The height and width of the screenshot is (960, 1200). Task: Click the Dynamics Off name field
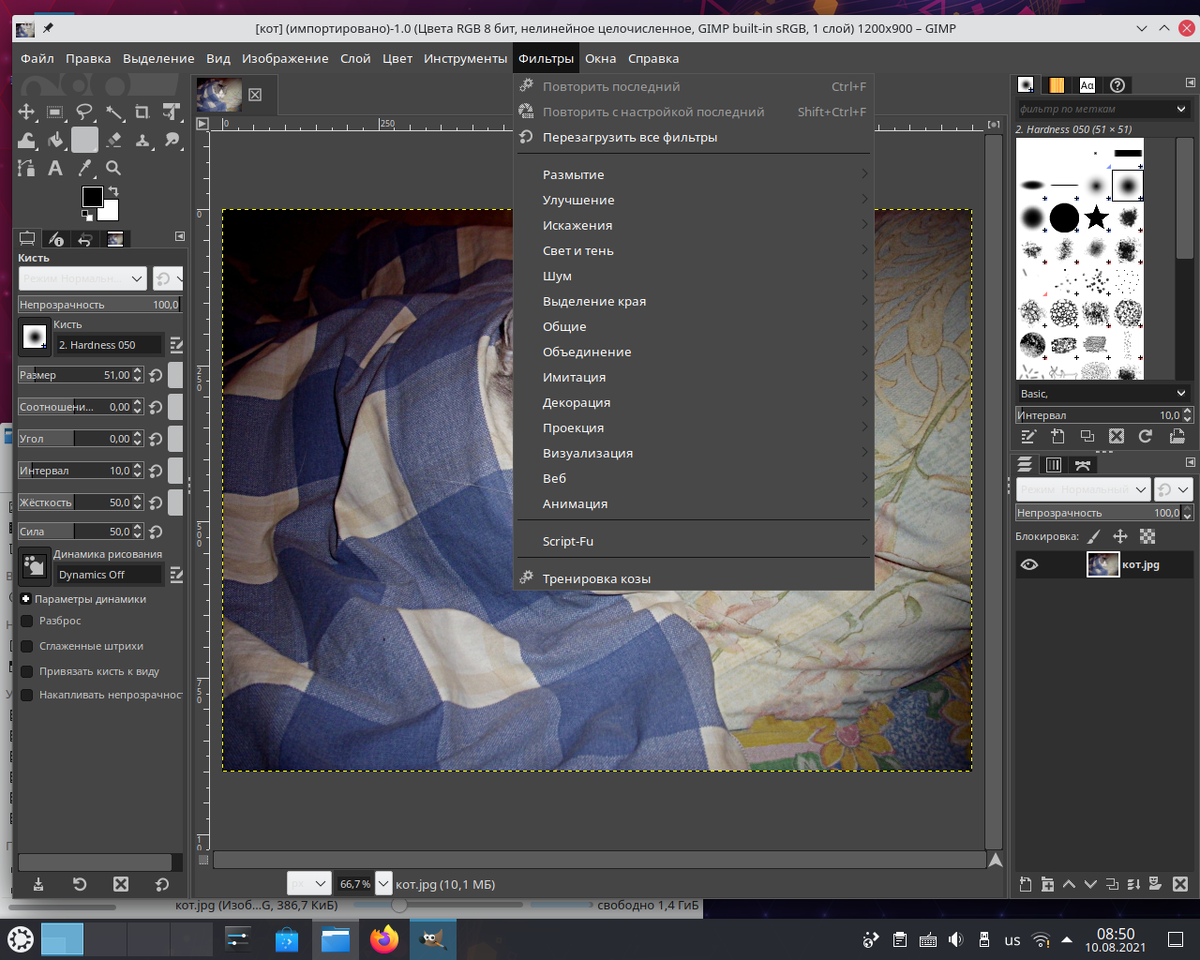pyautogui.click(x=109, y=575)
